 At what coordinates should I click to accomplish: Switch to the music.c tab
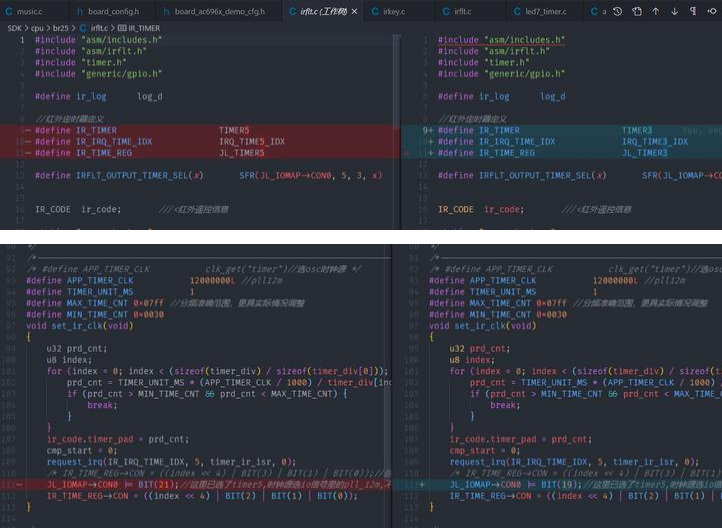click(x=29, y=11)
